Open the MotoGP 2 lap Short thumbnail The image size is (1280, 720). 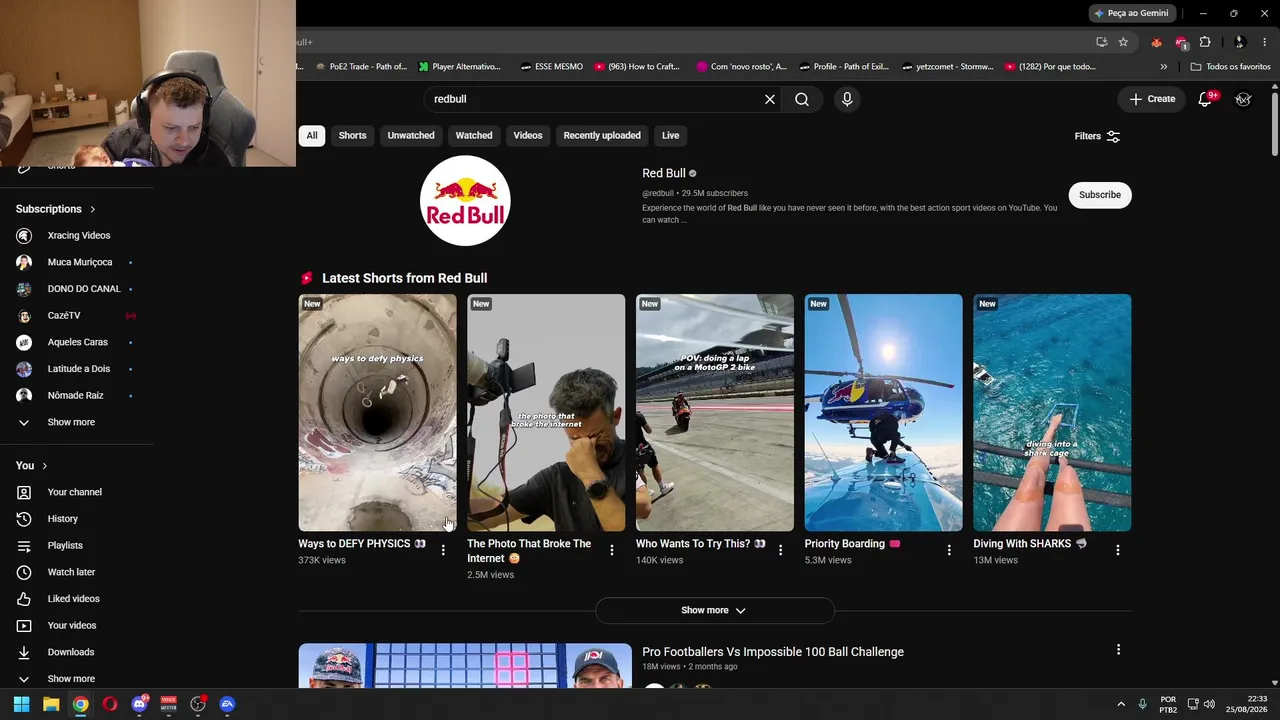click(715, 412)
